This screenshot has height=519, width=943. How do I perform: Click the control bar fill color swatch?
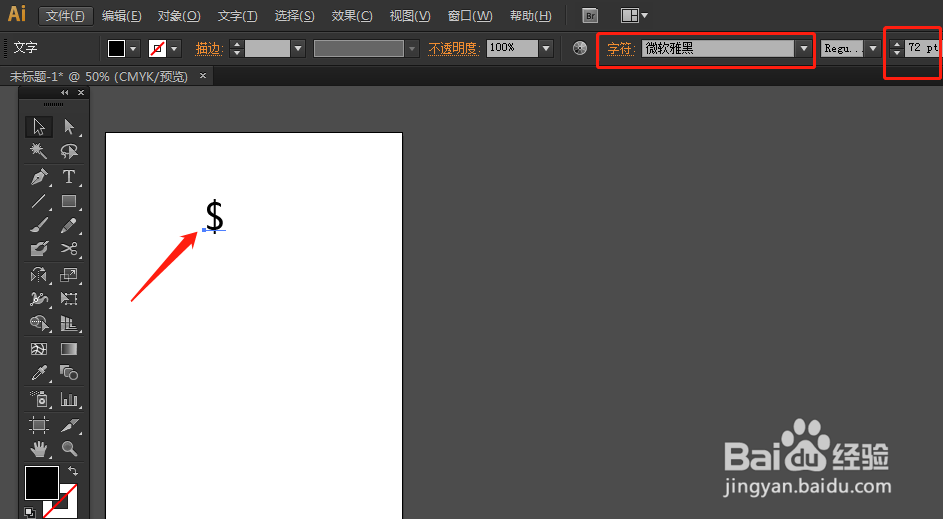tap(117, 49)
